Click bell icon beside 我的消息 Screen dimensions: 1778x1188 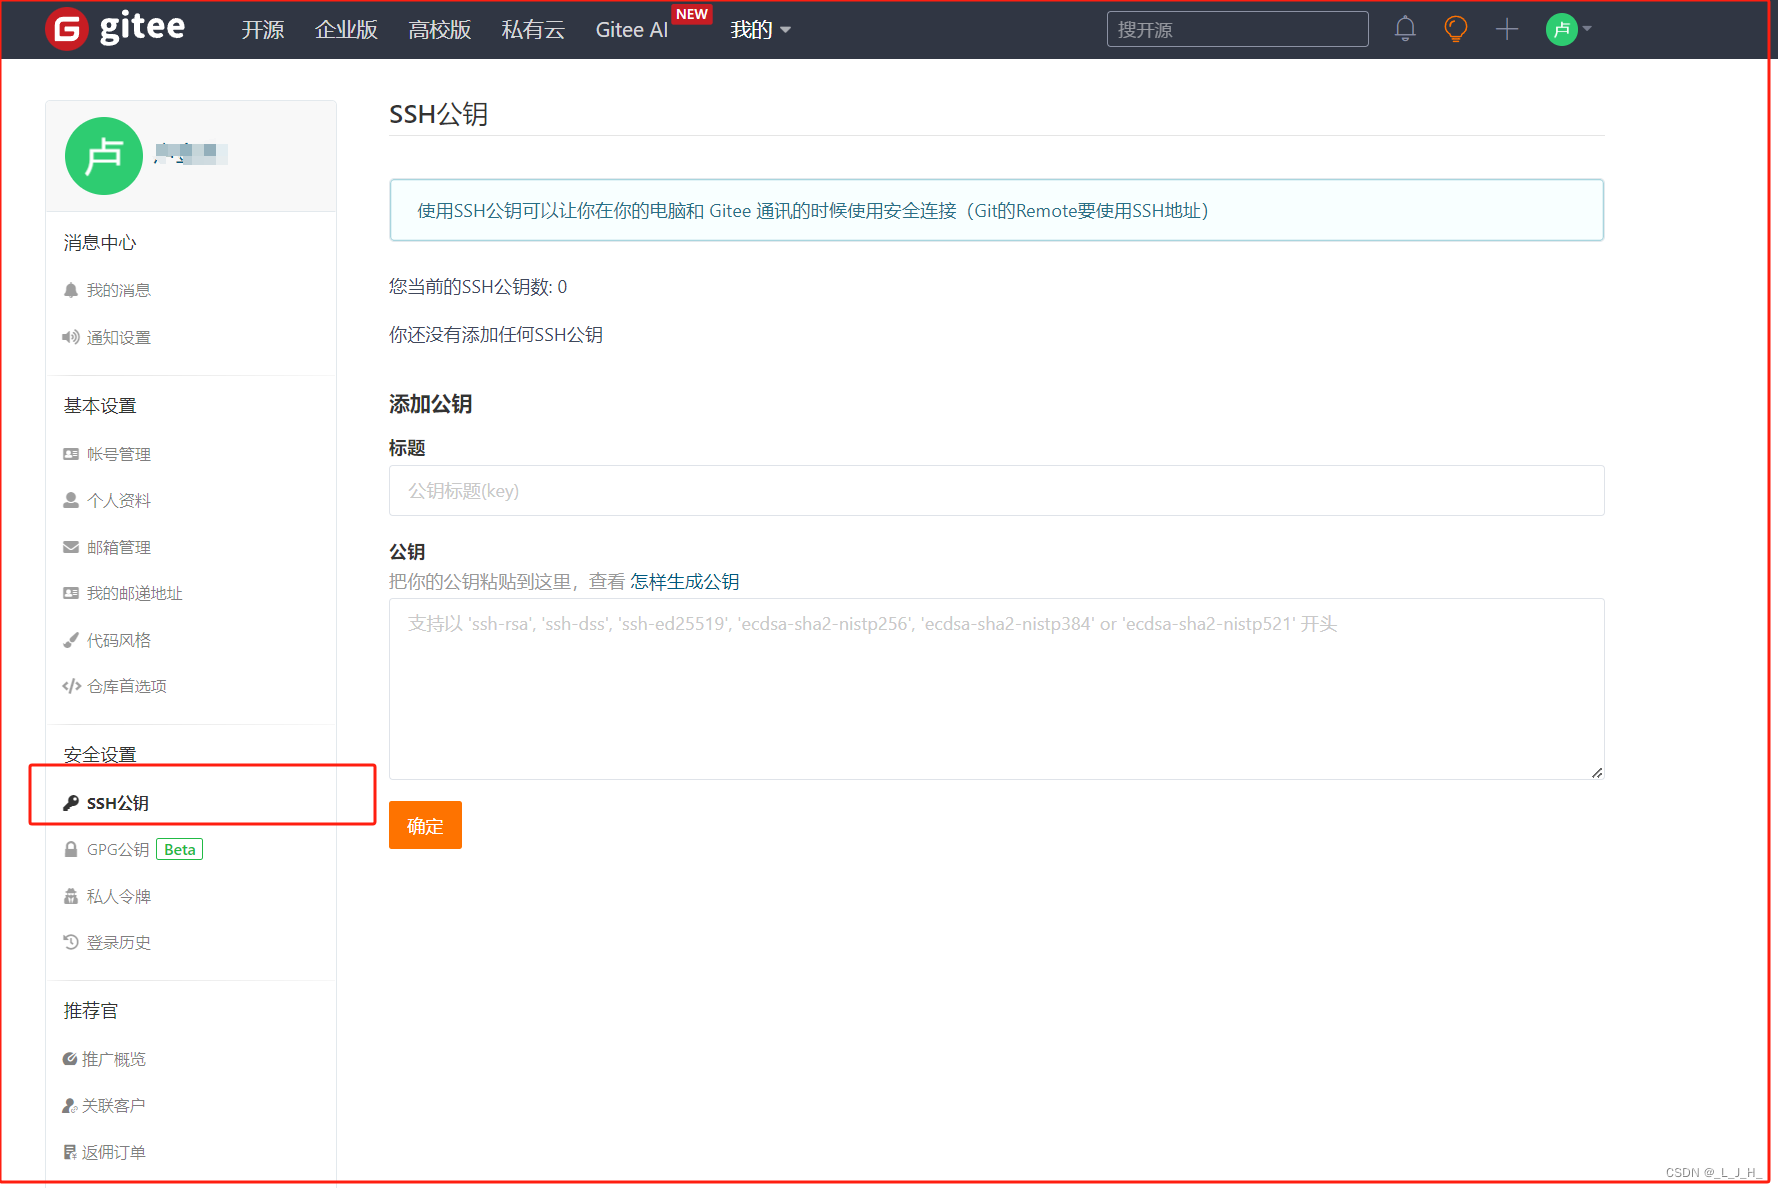coord(71,290)
